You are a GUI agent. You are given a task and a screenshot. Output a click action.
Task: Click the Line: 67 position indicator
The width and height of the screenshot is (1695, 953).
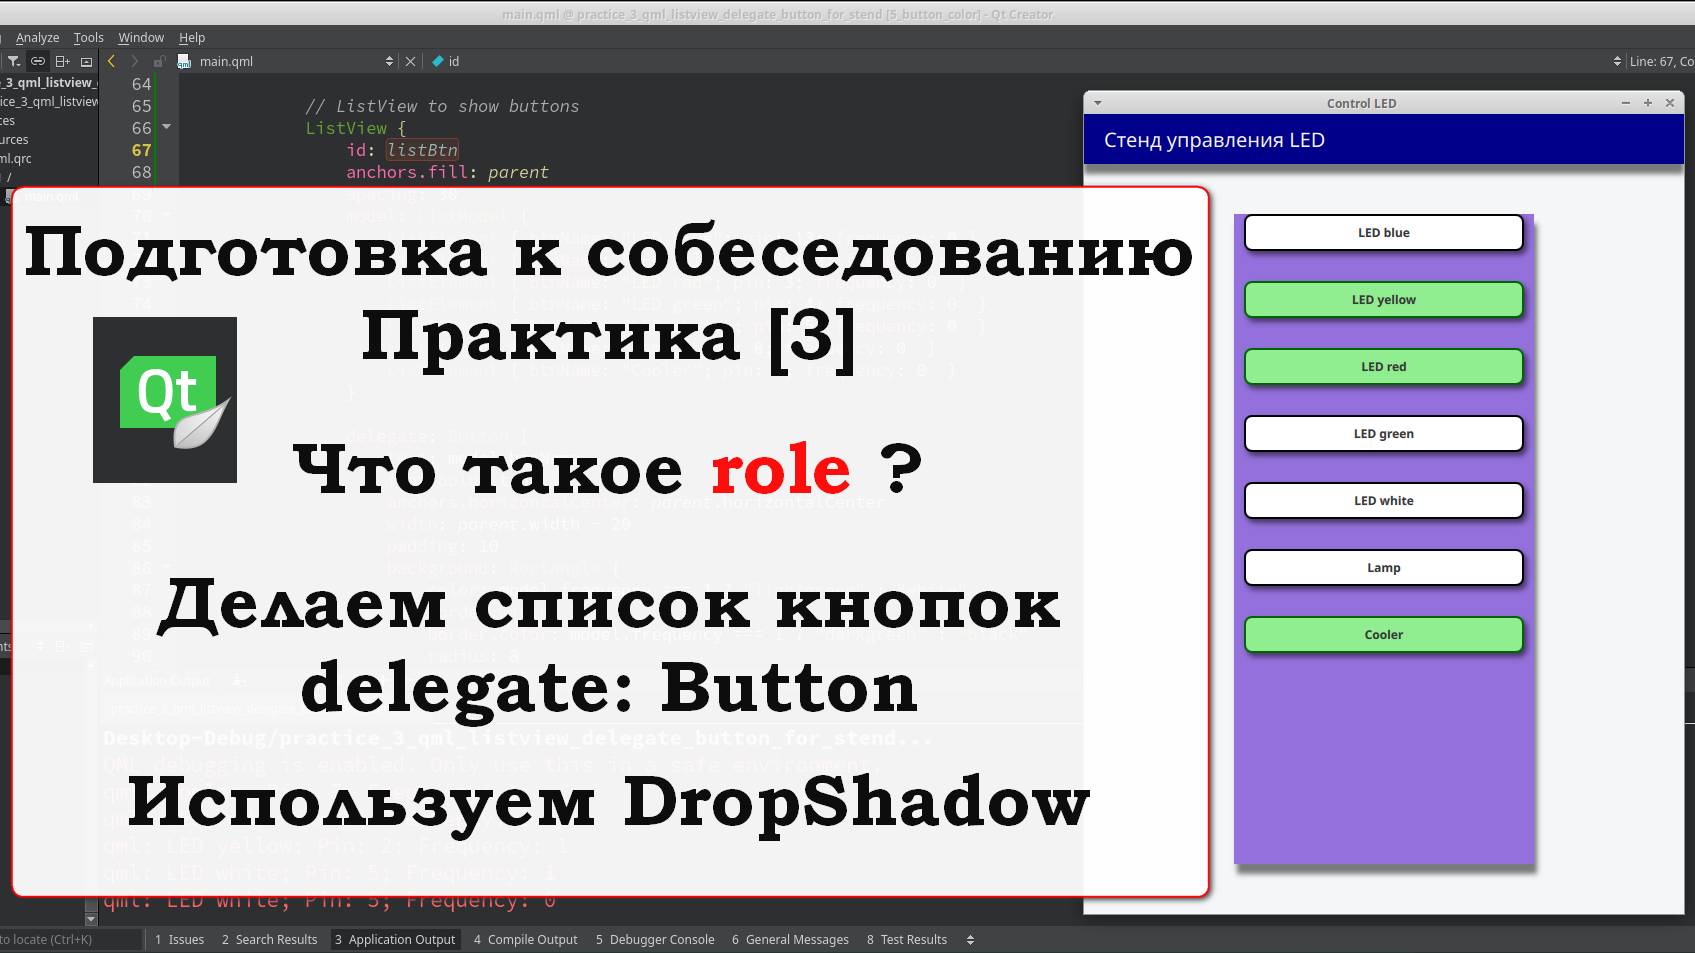pos(1661,61)
